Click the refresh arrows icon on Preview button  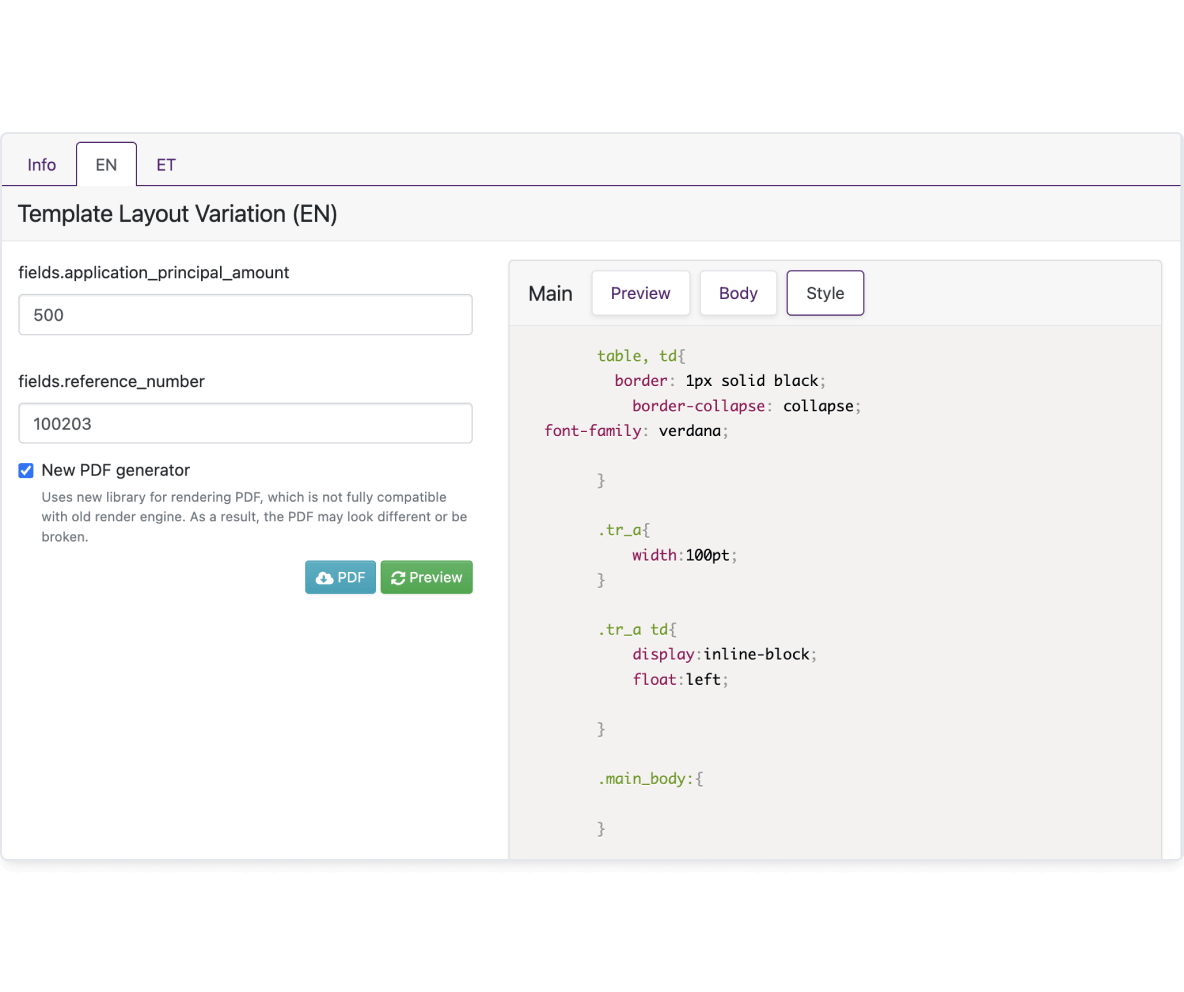(x=398, y=578)
